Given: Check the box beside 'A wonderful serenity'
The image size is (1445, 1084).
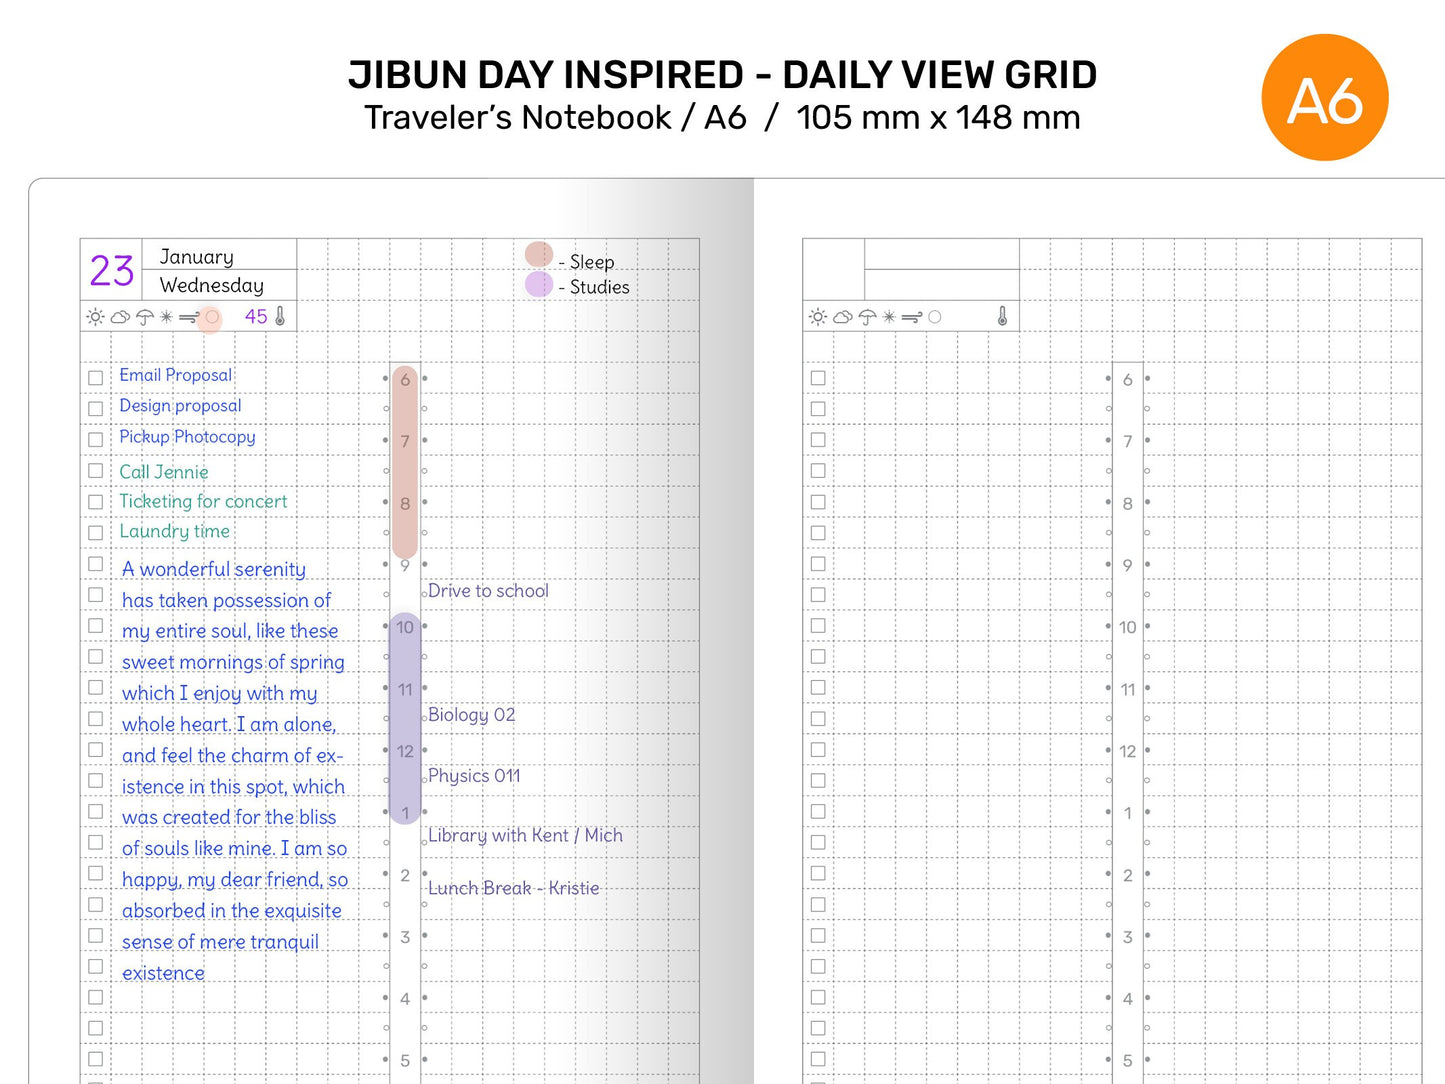Looking at the screenshot, I should click(x=96, y=564).
